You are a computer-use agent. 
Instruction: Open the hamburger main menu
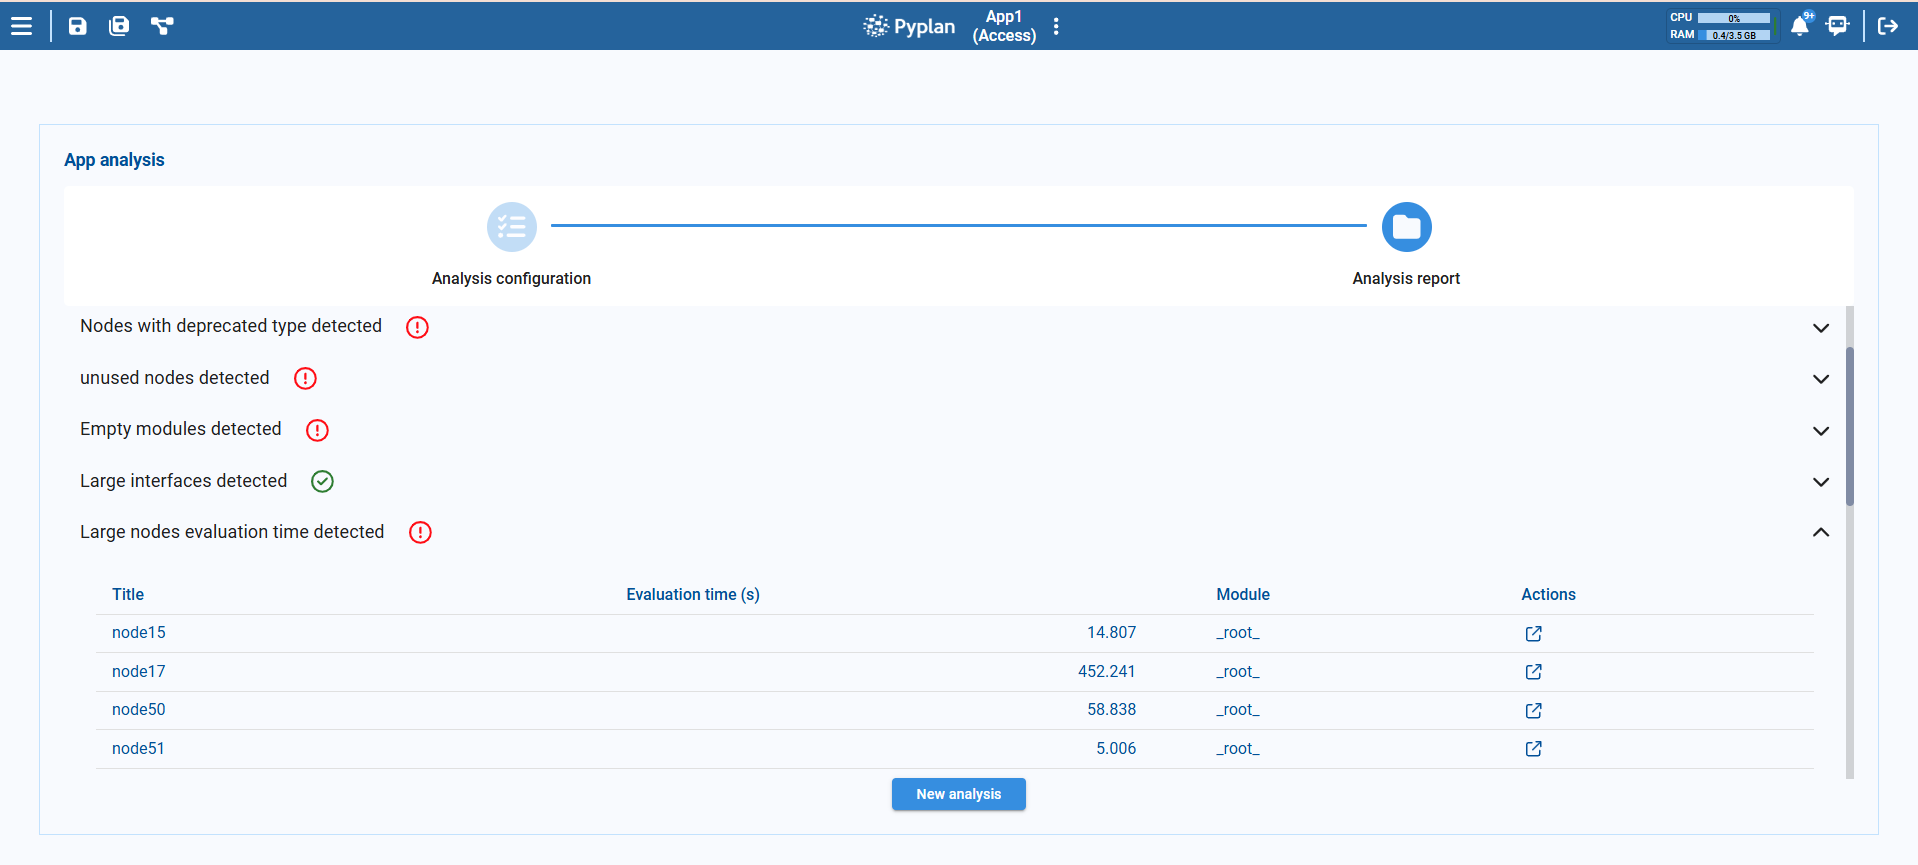pyautogui.click(x=22, y=26)
